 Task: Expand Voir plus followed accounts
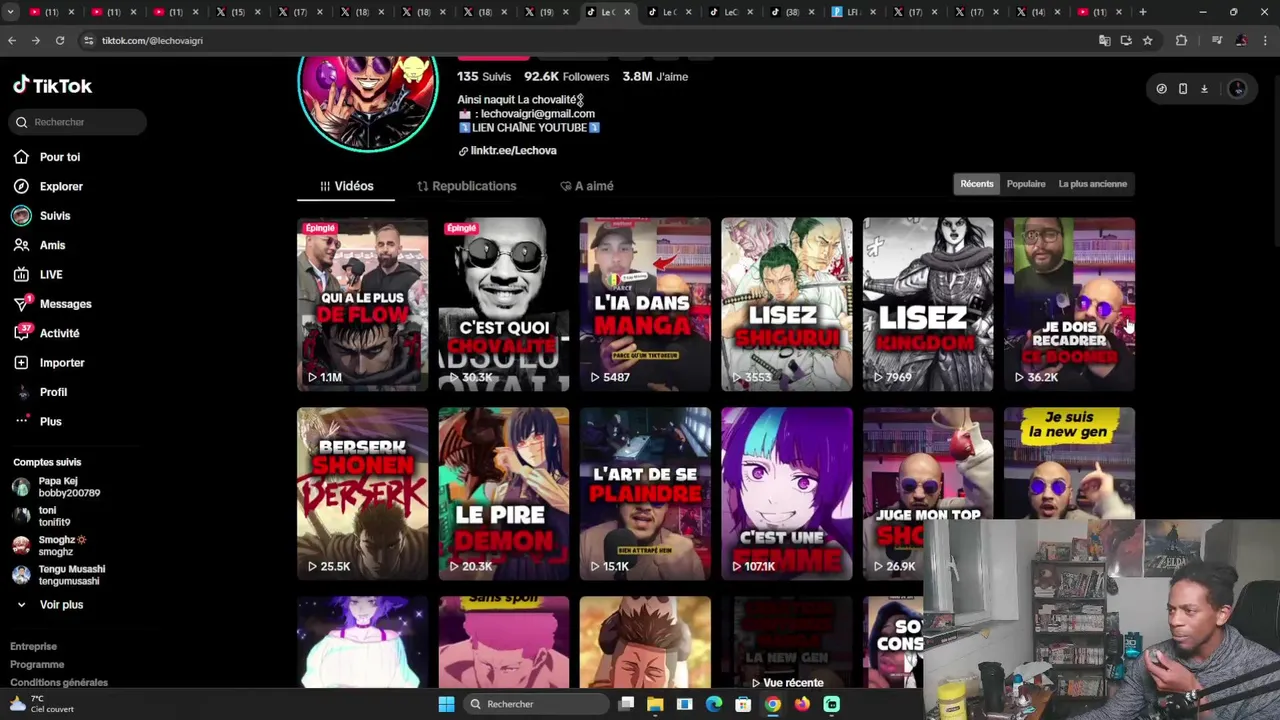[50, 605]
